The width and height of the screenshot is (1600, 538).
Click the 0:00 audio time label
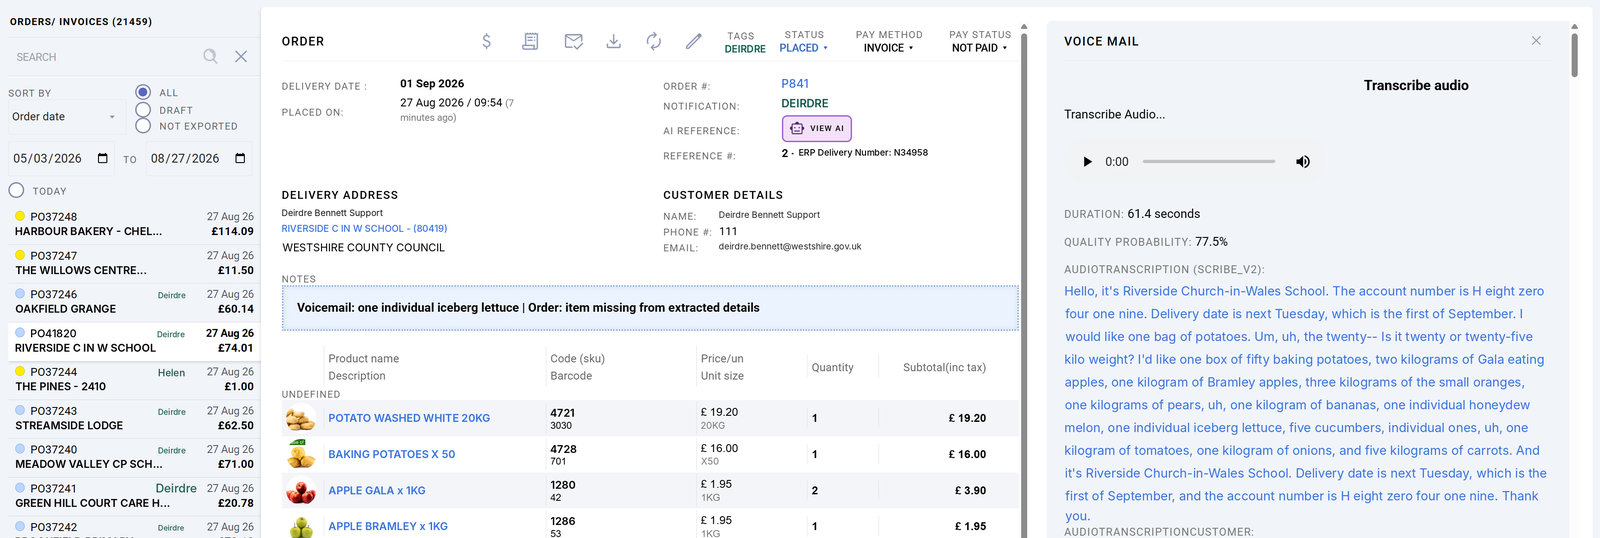coord(1116,162)
